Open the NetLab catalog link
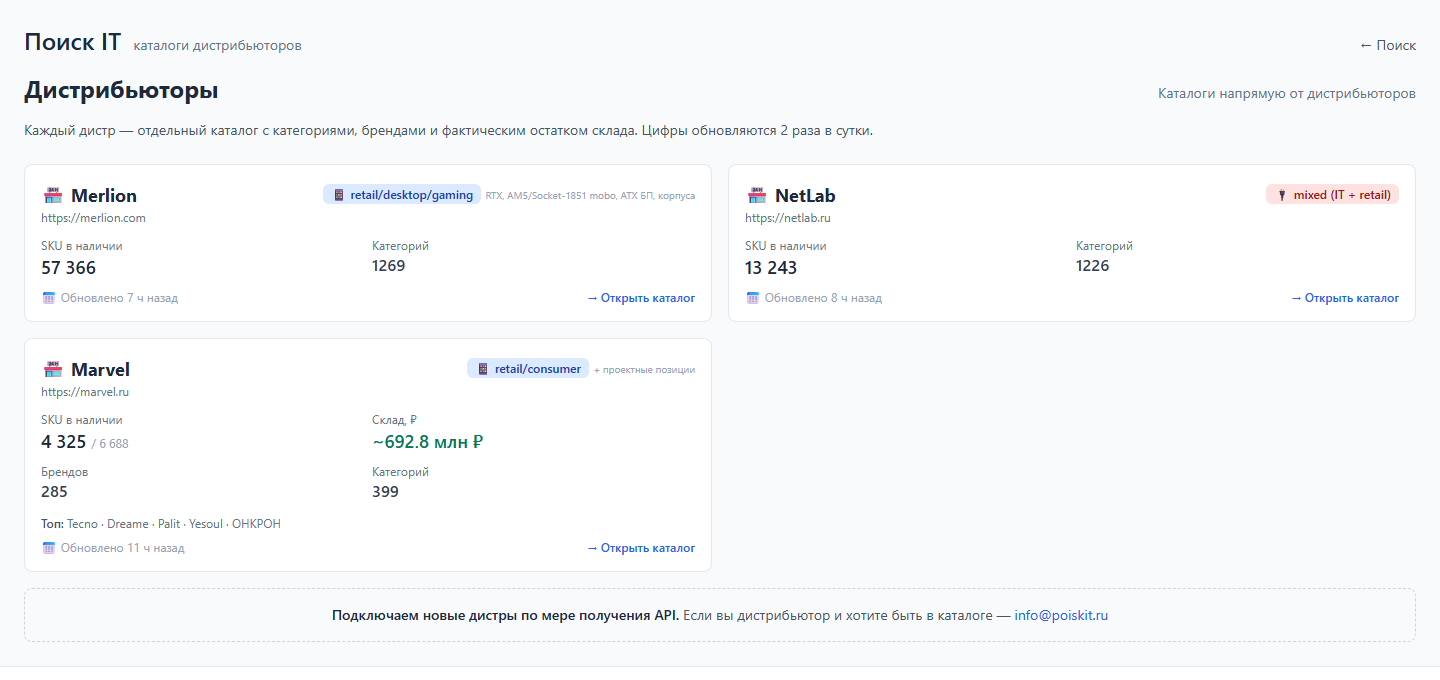The height and width of the screenshot is (680, 1440). (1345, 298)
